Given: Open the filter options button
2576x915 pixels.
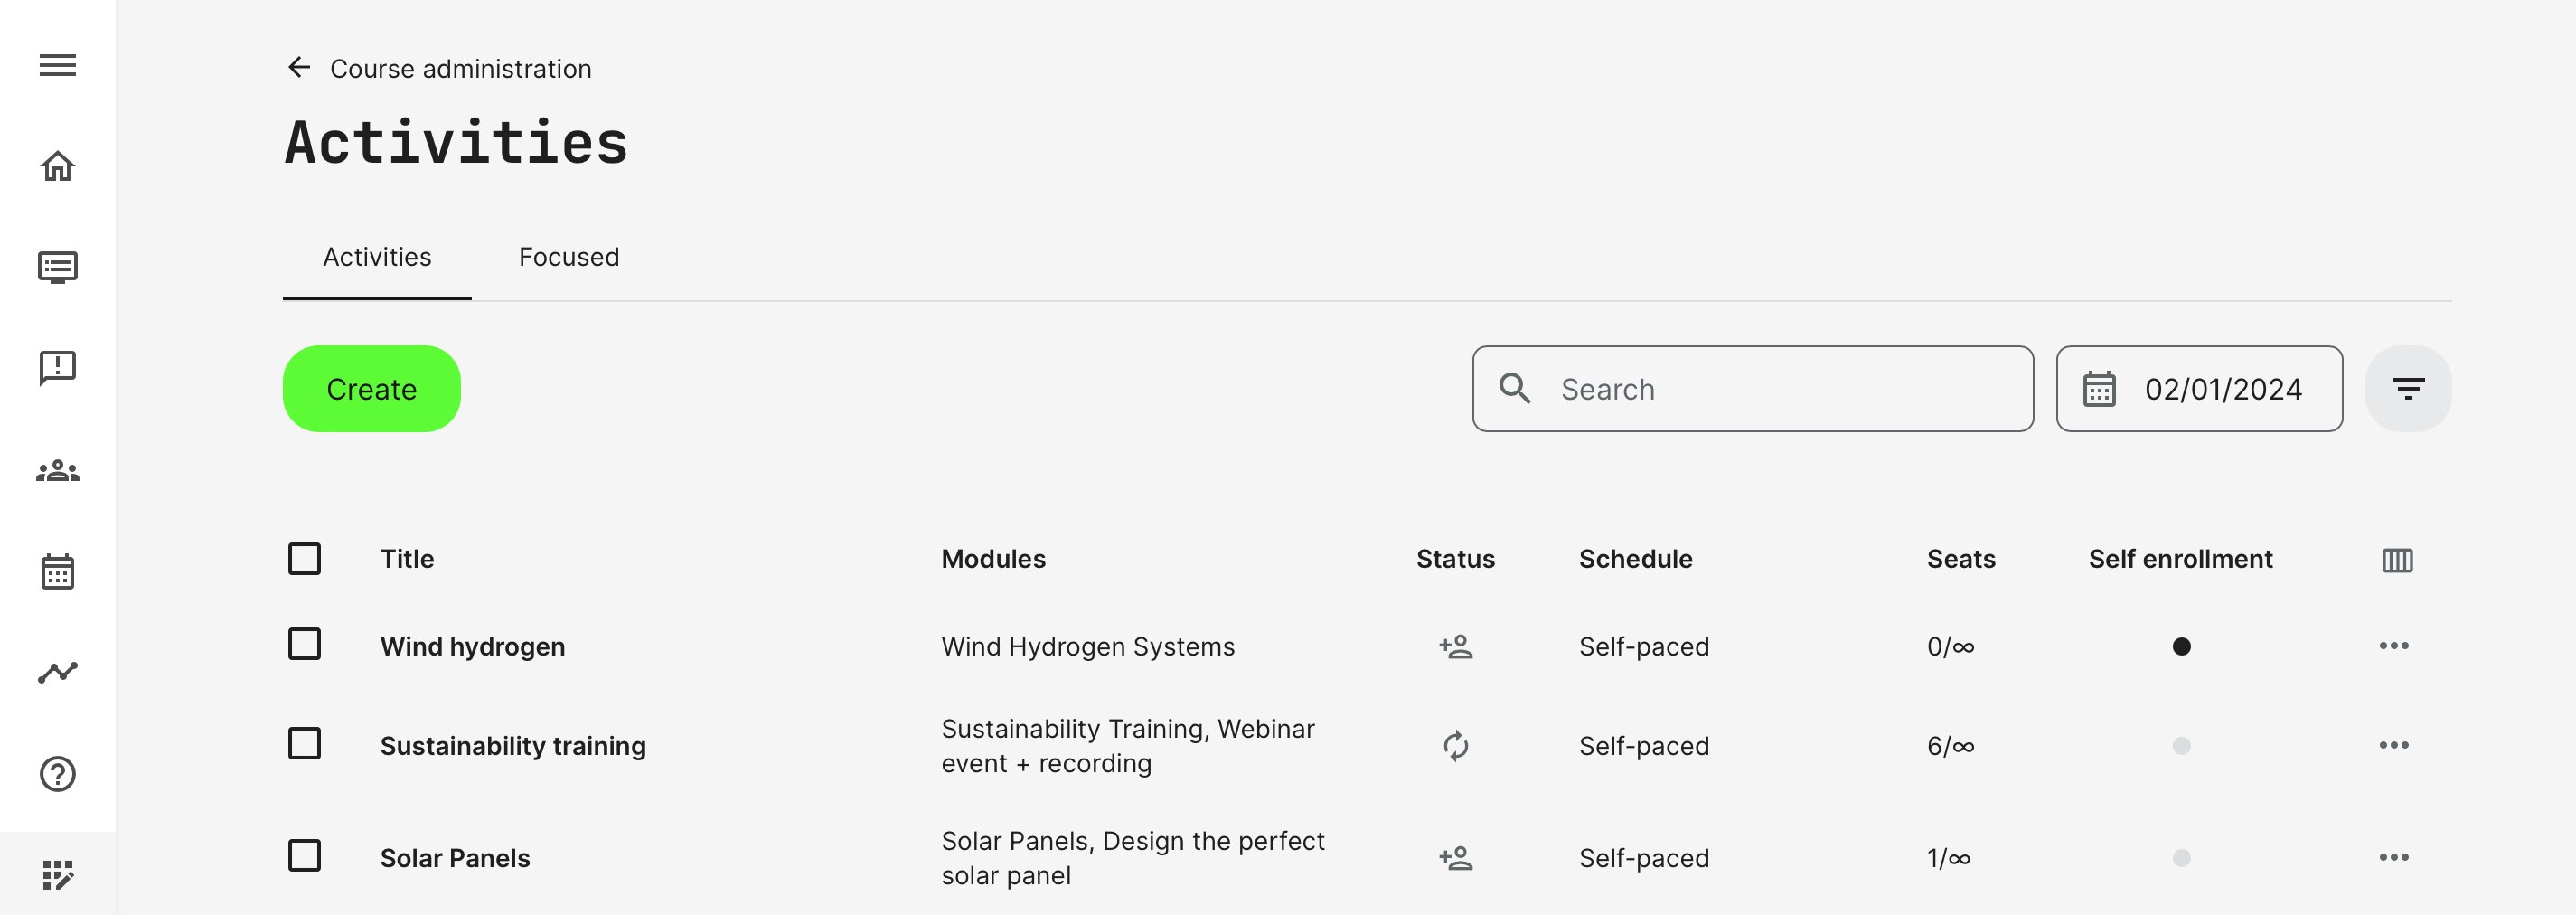Looking at the screenshot, I should (x=2407, y=389).
